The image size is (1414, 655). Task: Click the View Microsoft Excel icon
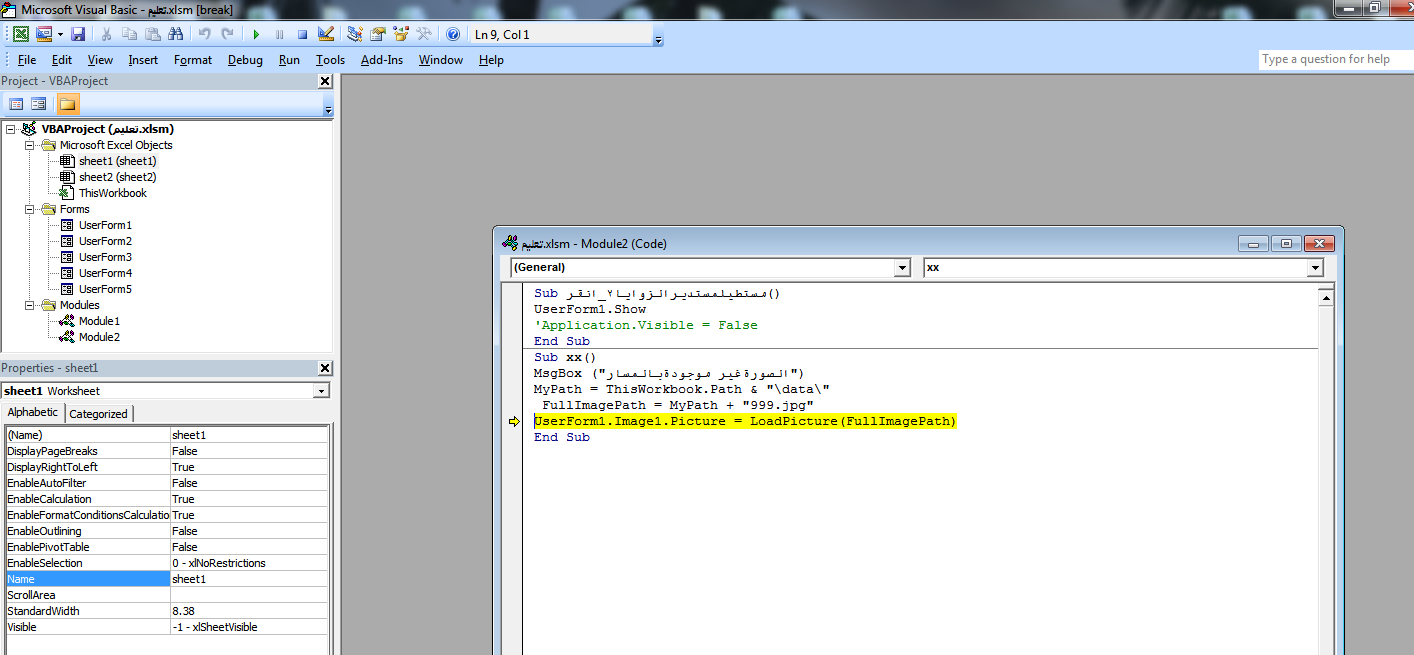click(x=20, y=34)
